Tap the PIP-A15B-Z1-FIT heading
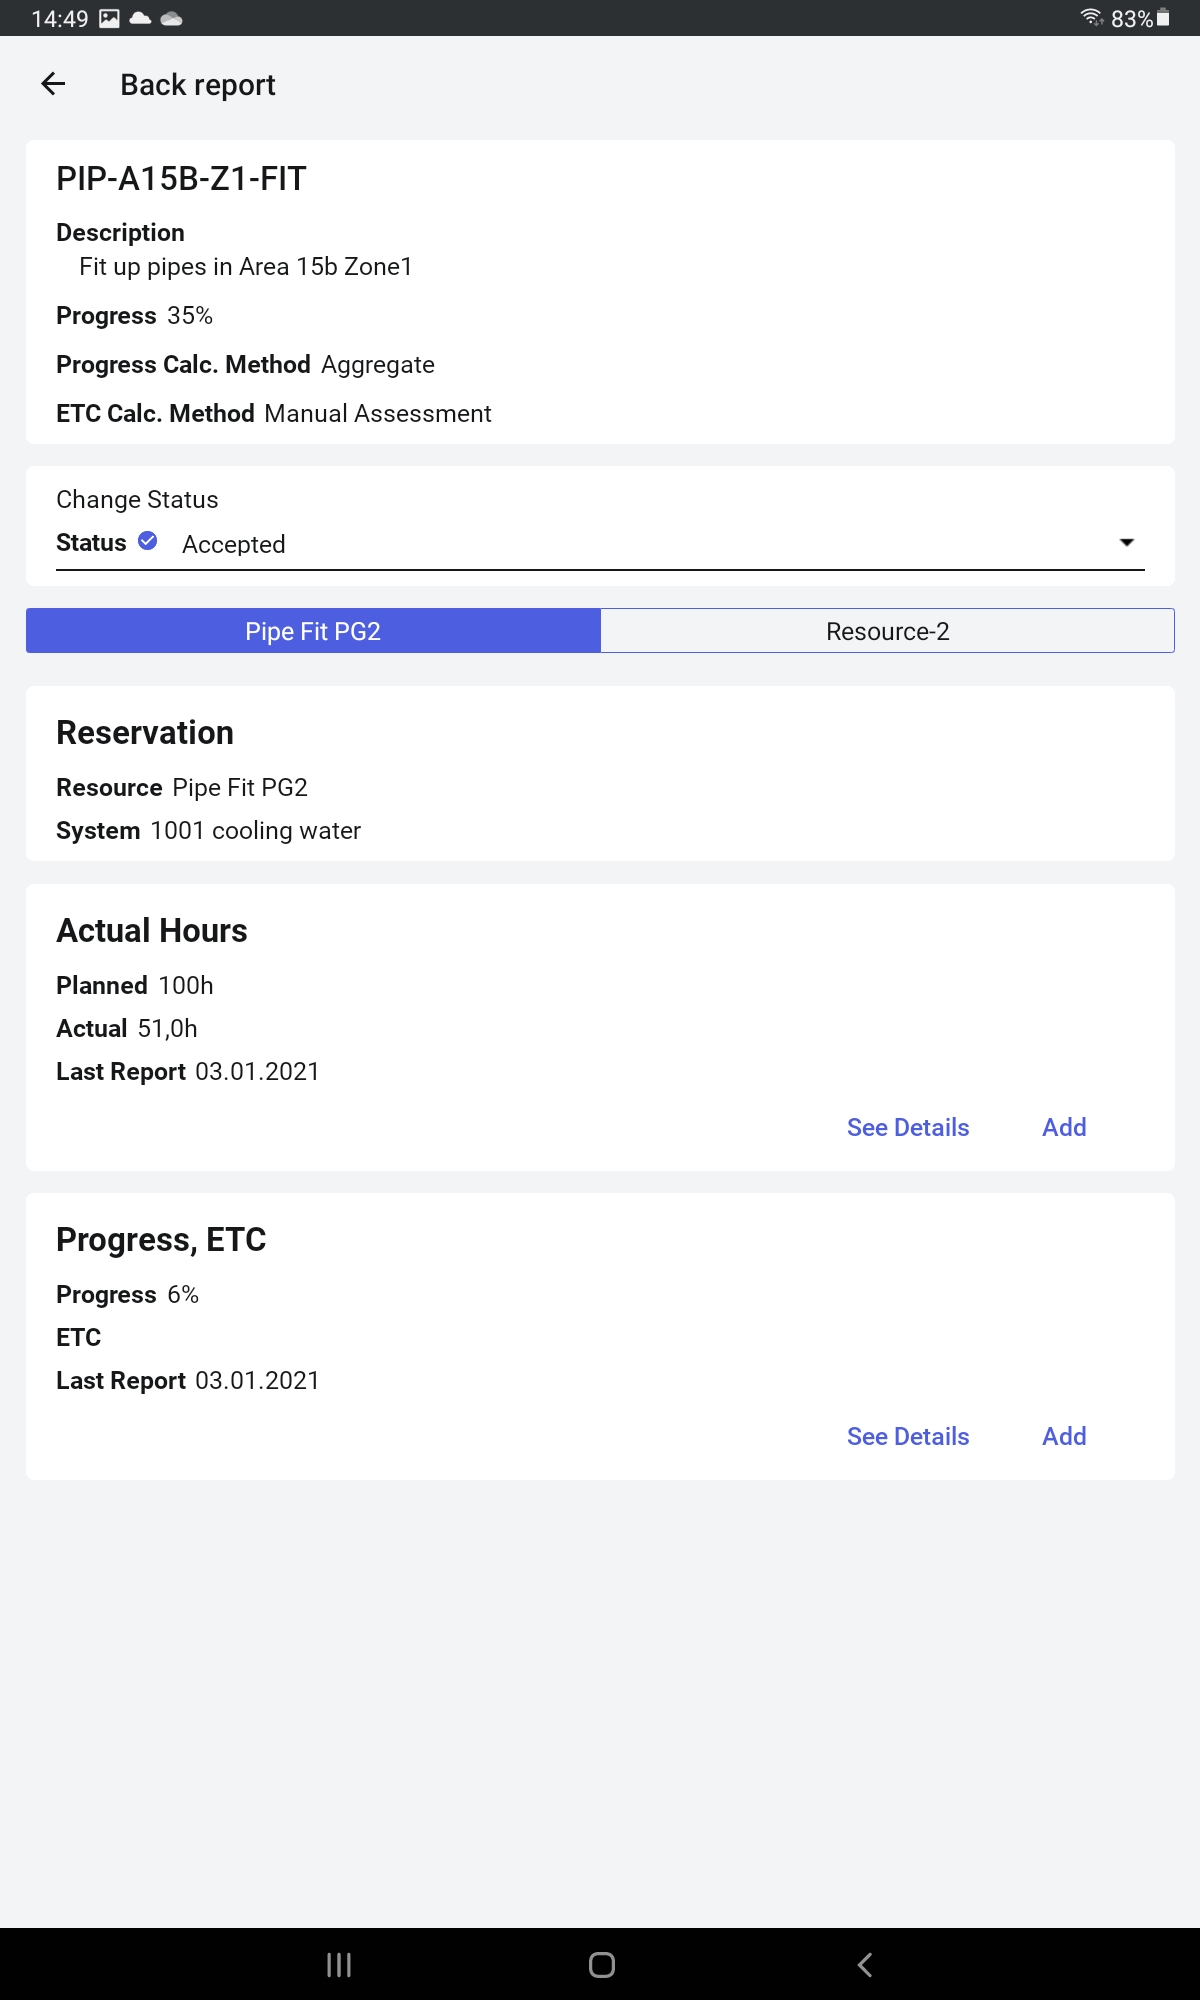1200x2000 pixels. [x=181, y=179]
